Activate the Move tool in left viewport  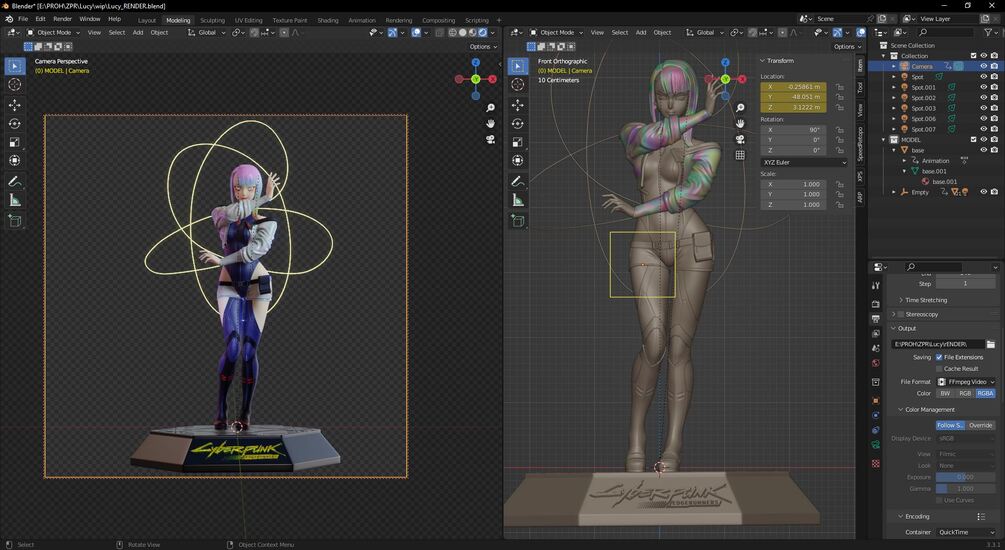pyautogui.click(x=15, y=104)
